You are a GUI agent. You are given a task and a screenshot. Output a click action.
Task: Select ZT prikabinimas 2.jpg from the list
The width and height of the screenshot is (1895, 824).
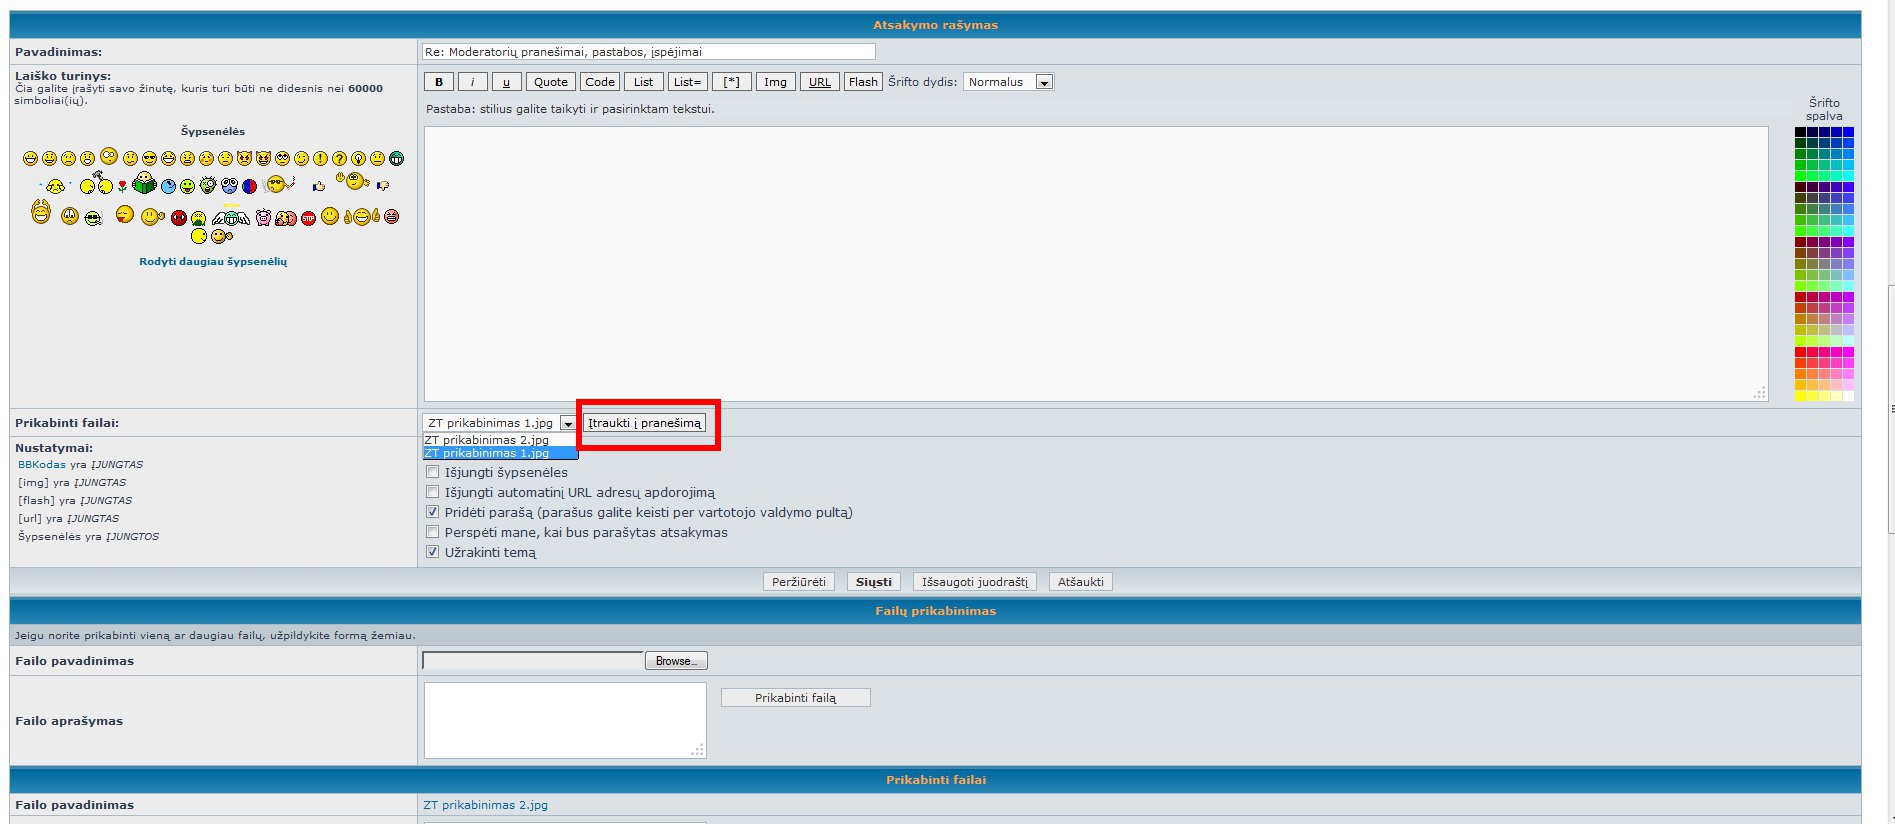point(487,440)
